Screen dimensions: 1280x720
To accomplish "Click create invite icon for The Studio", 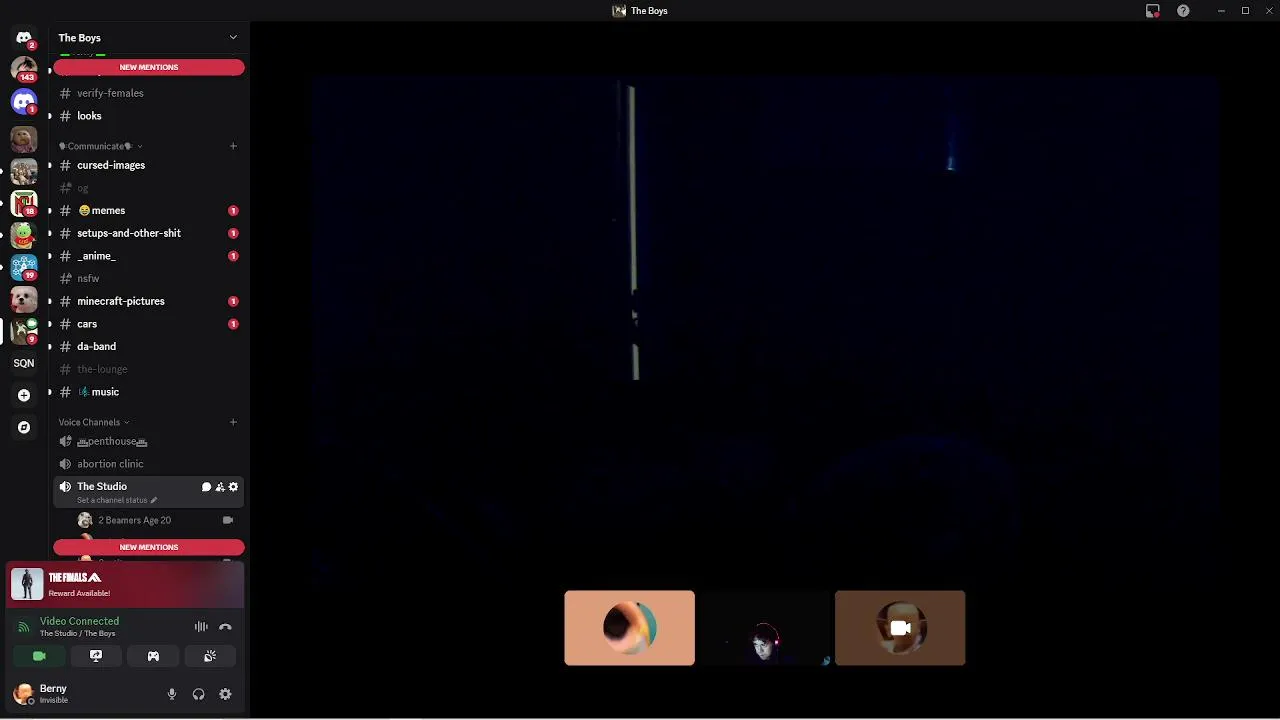I will [x=220, y=487].
